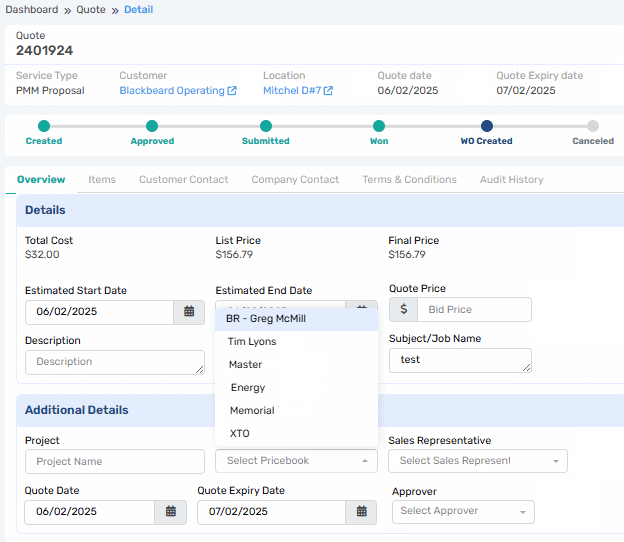Click the WO Created stage circle

coord(487,126)
